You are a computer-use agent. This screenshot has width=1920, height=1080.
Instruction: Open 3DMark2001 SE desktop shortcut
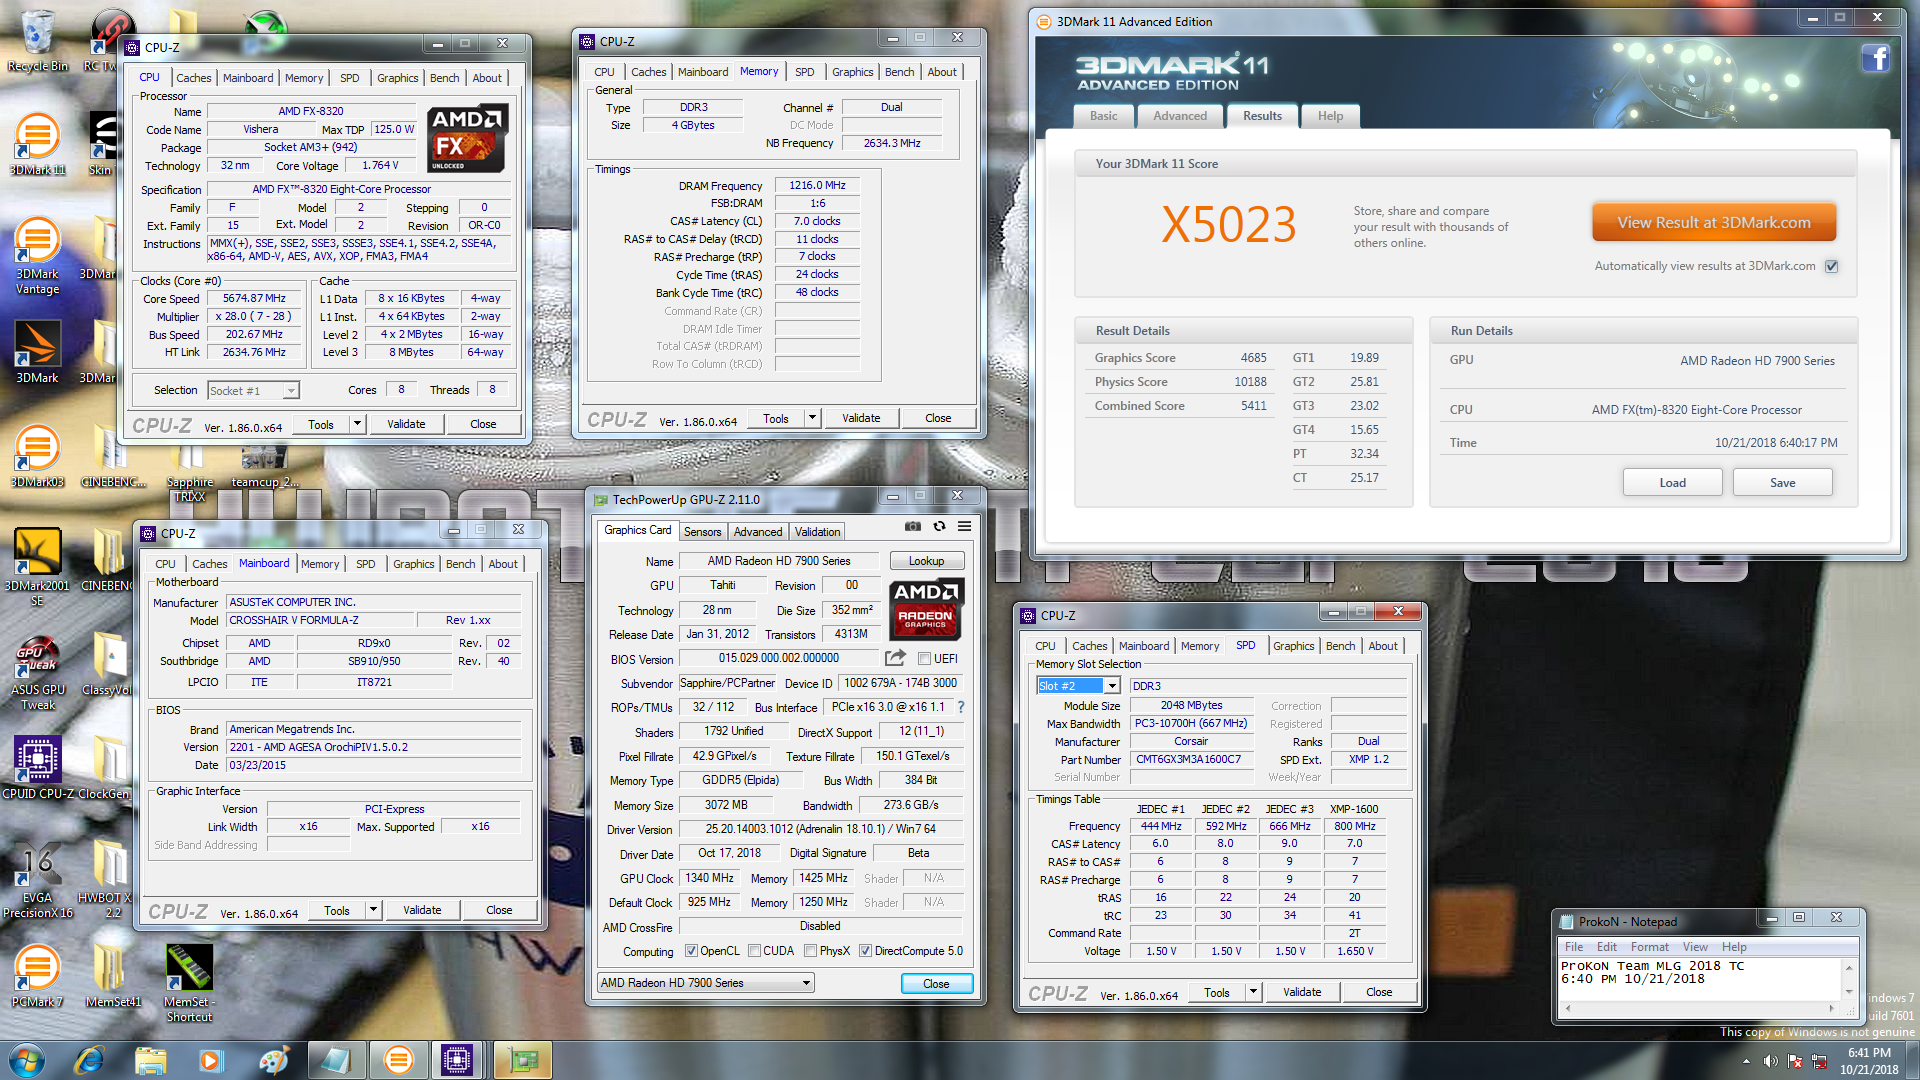pyautogui.click(x=37, y=568)
